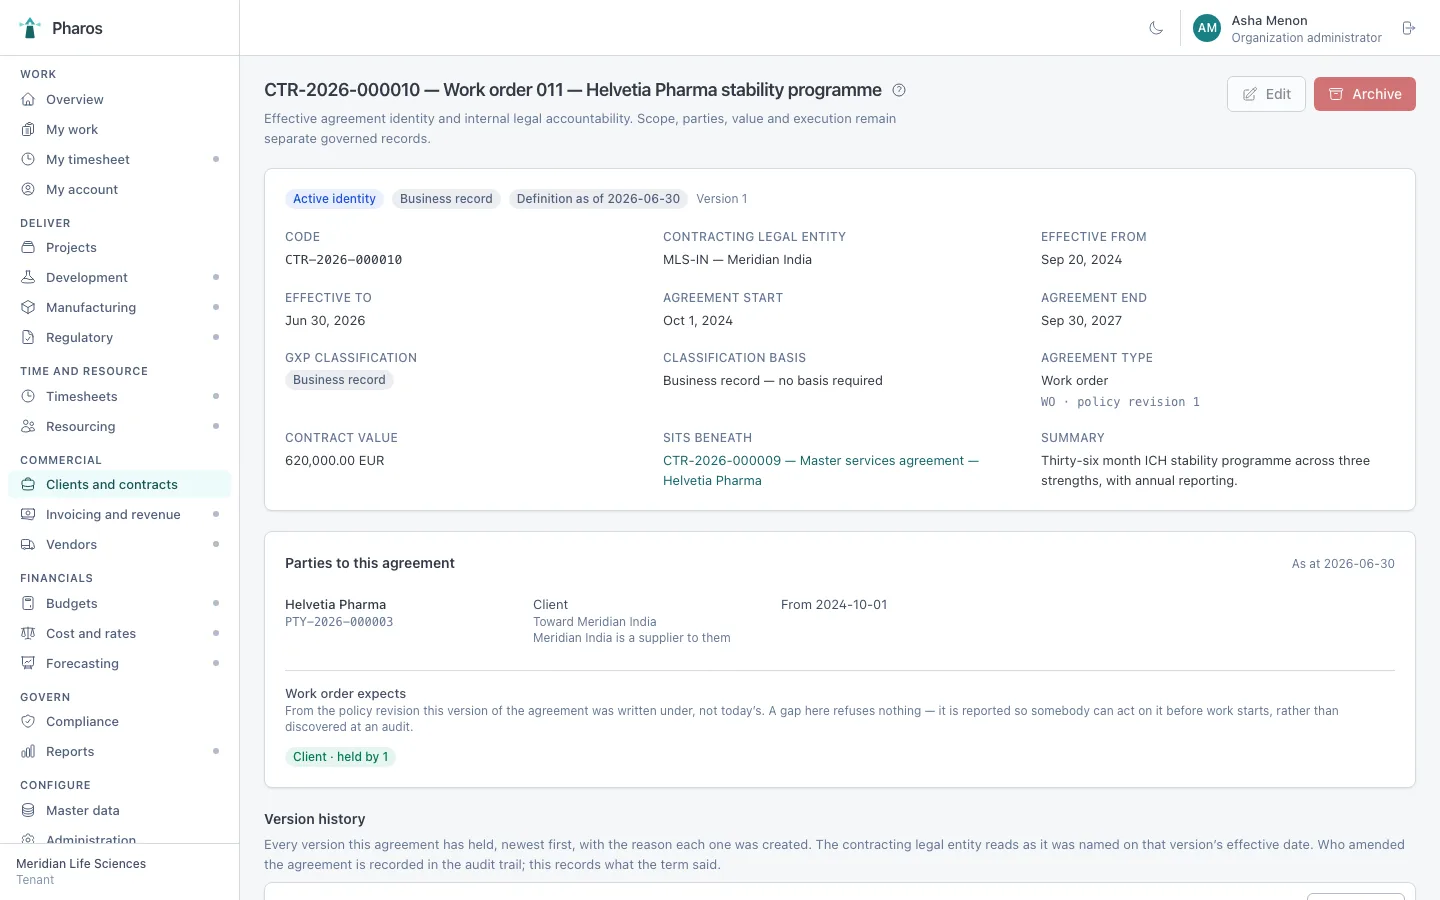
Task: Select Regulatory document icon
Action: pyautogui.click(x=28, y=338)
